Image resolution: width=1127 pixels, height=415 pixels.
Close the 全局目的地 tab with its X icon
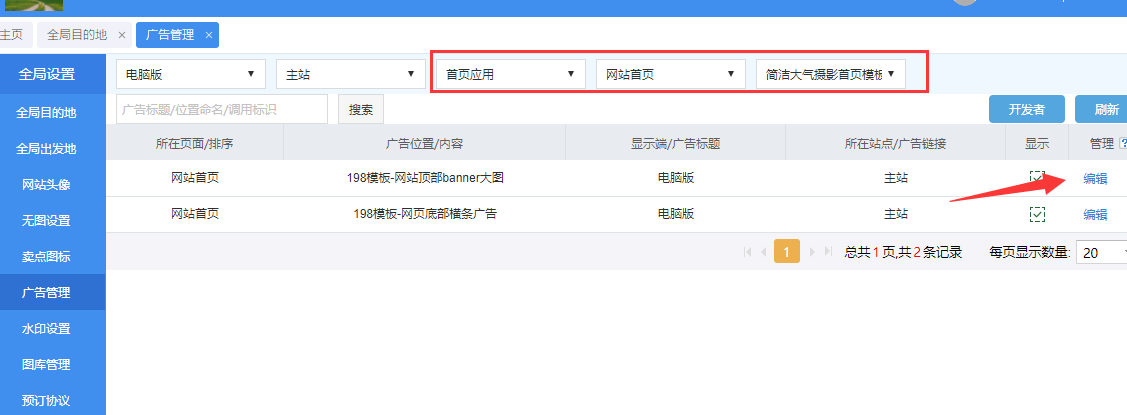tap(121, 35)
